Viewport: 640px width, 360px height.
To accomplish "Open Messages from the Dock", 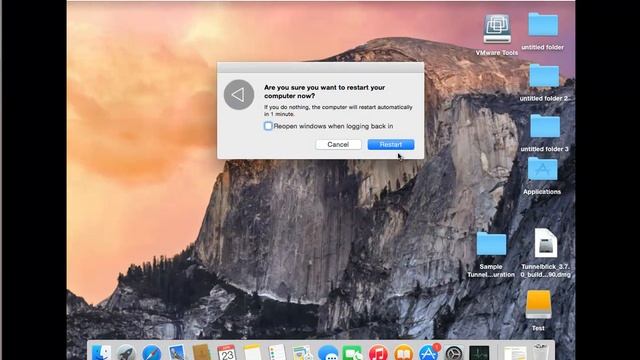I will click(x=328, y=353).
